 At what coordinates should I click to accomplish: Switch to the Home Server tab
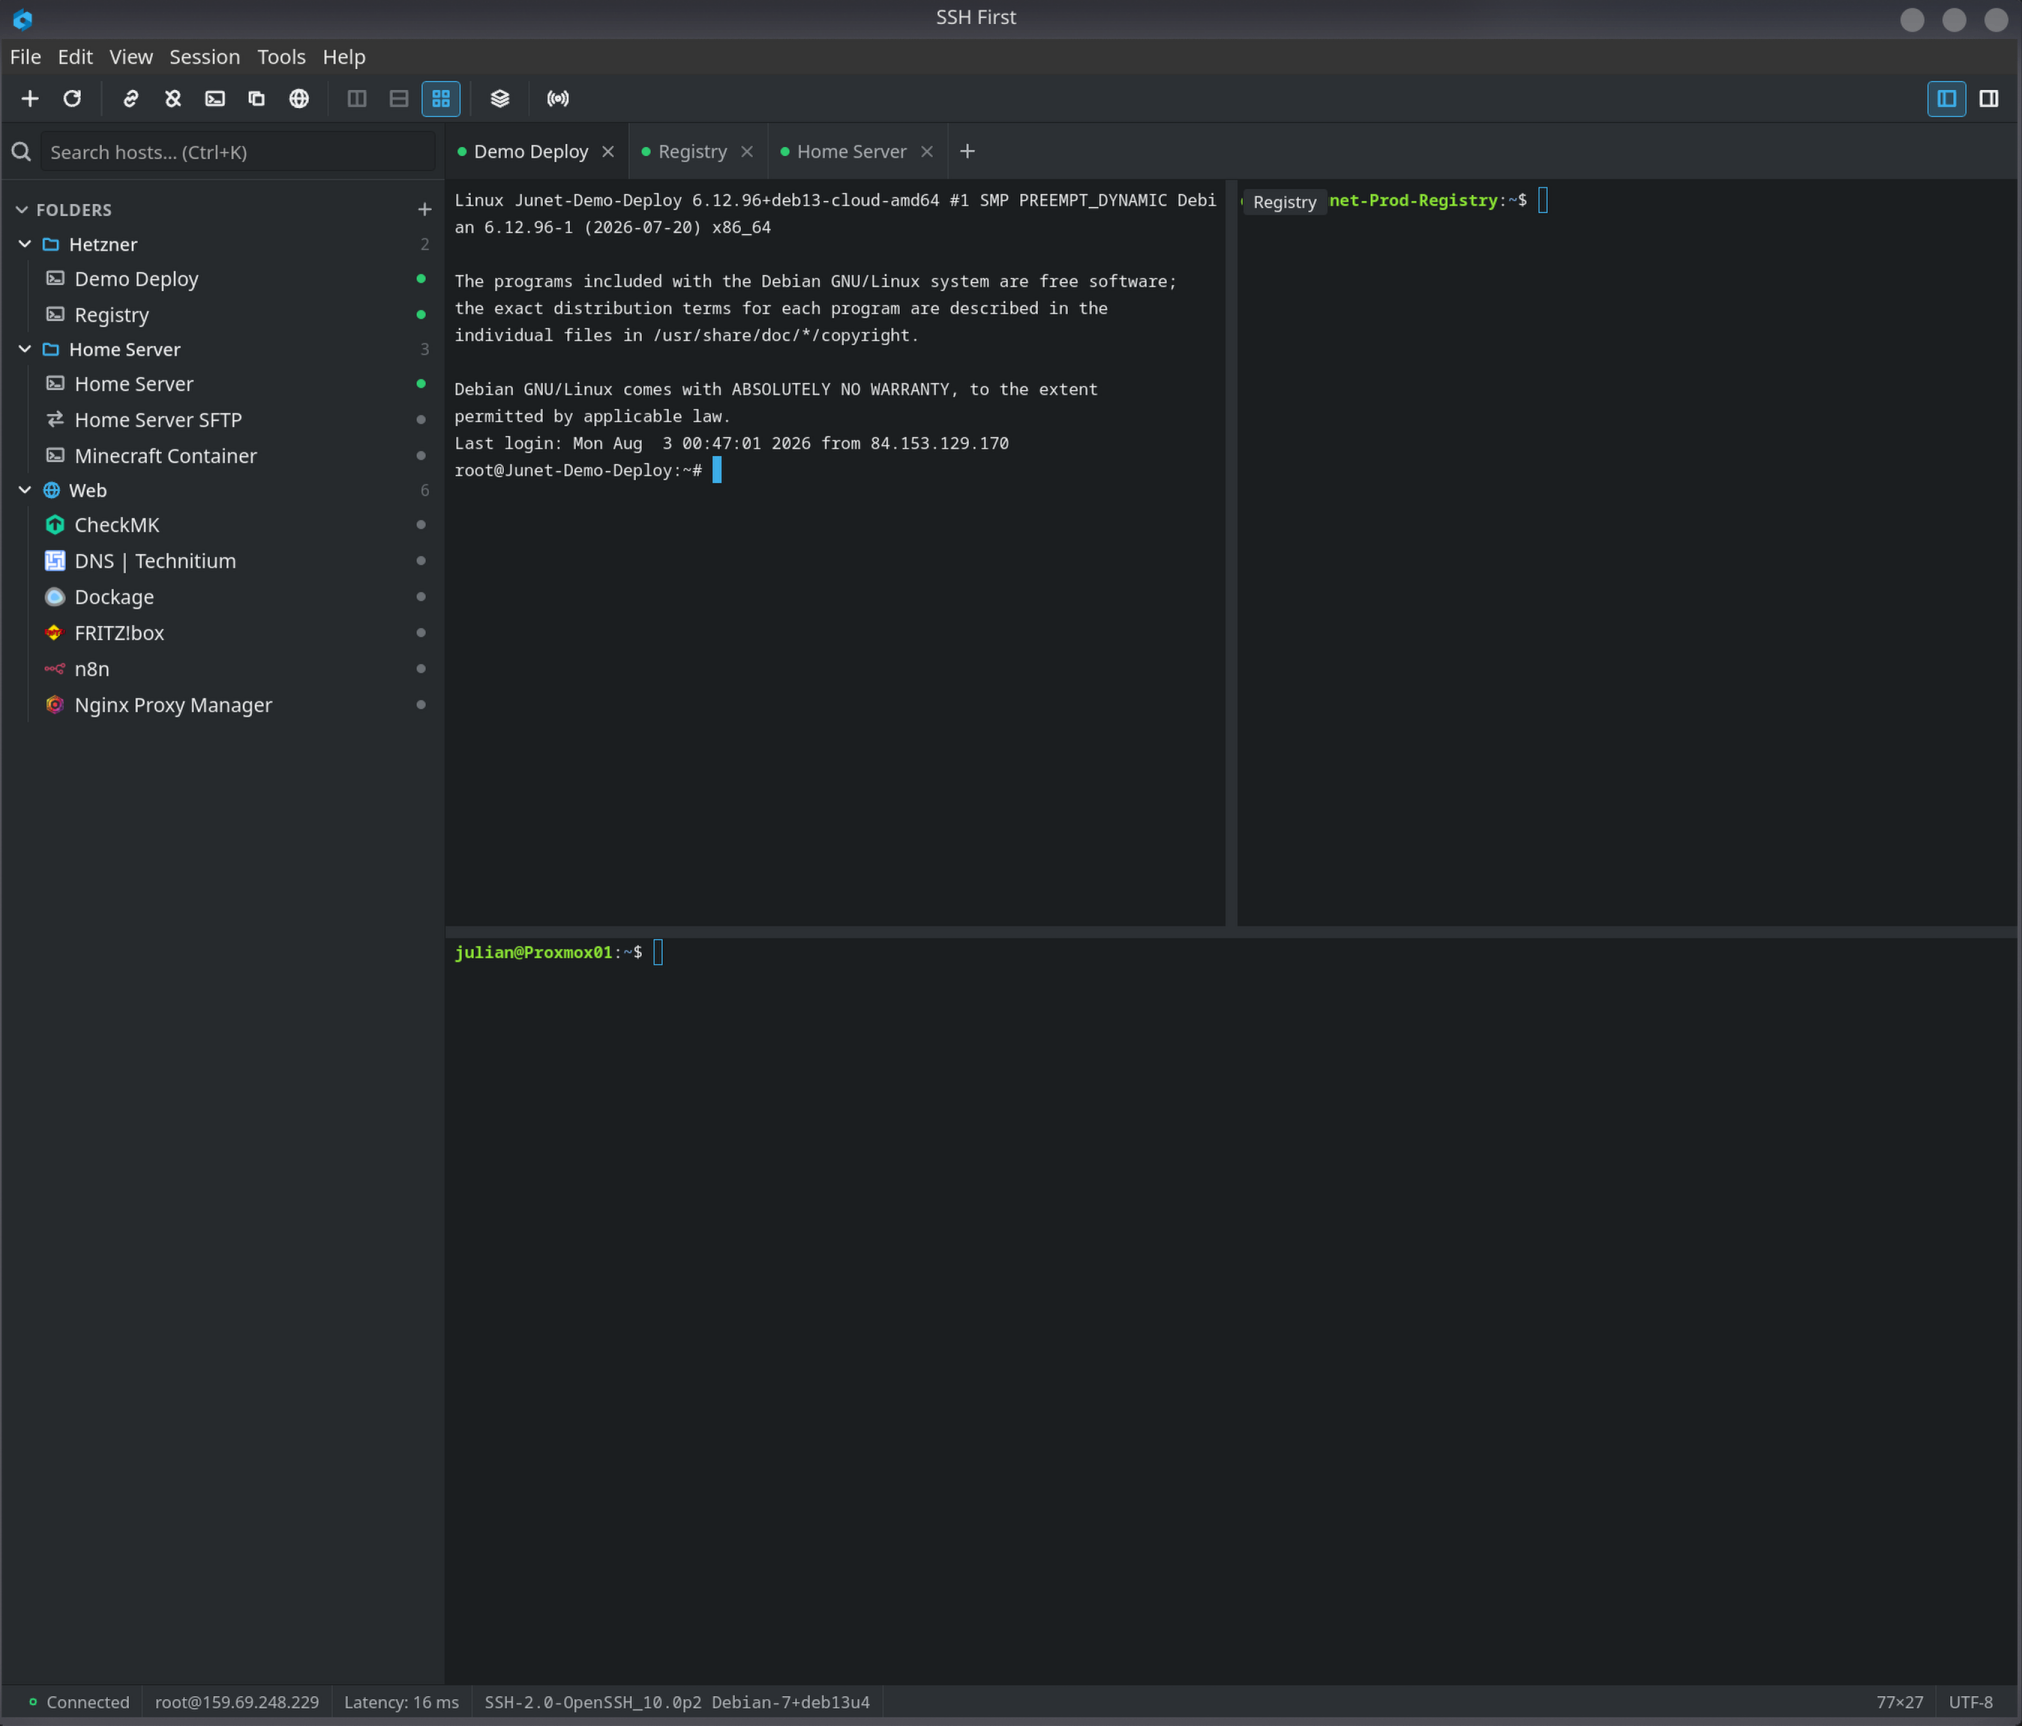tap(850, 152)
